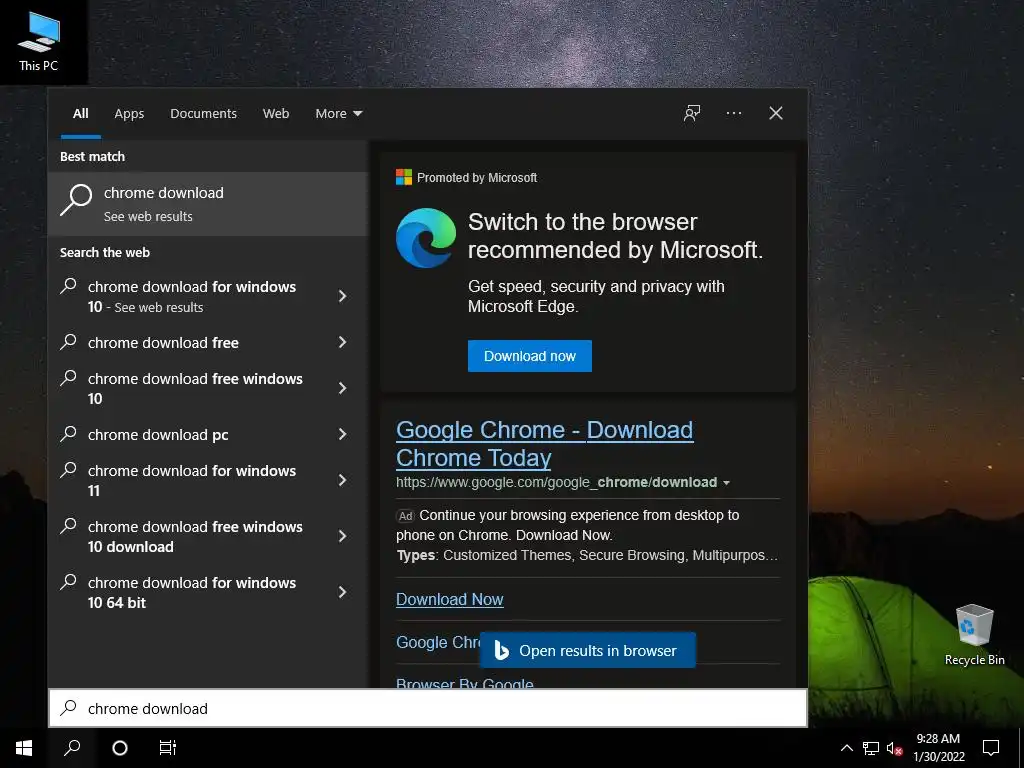The image size is (1024, 768).
Task: Click the Windows Start button
Action: click(x=24, y=748)
